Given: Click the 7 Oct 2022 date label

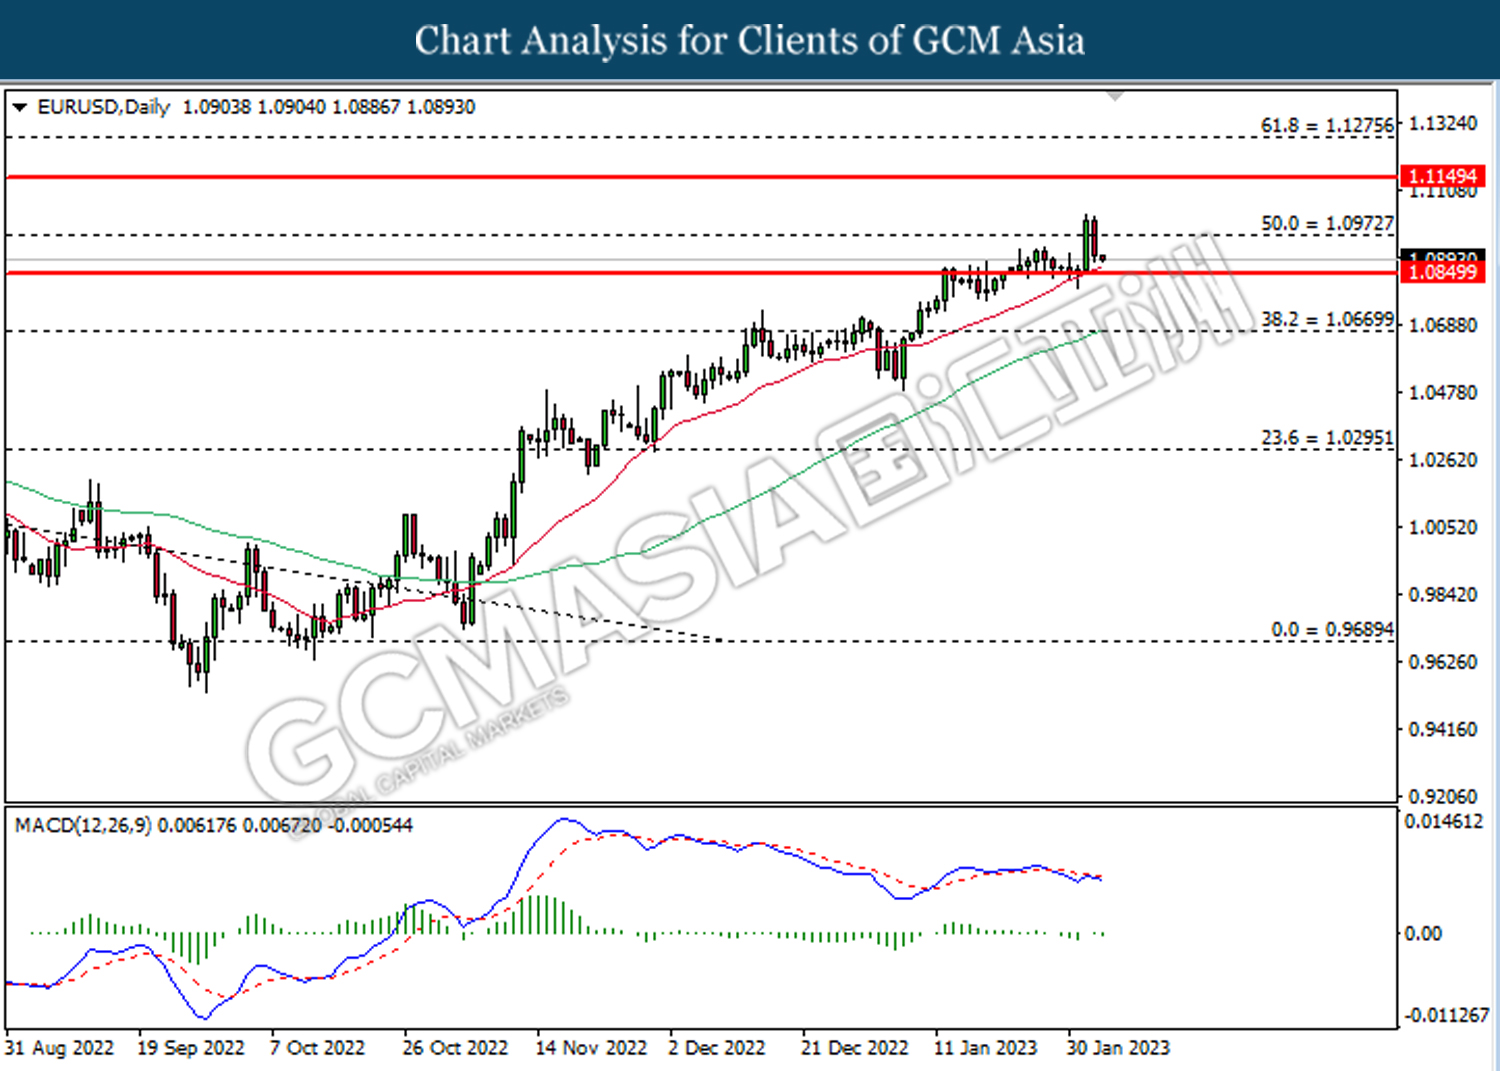Looking at the screenshot, I should tap(318, 1048).
